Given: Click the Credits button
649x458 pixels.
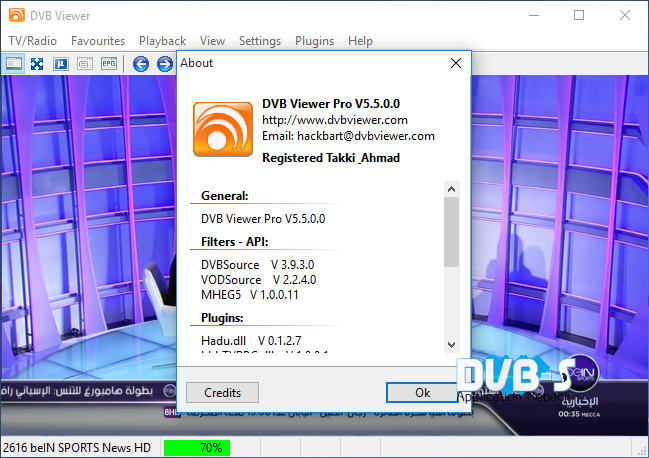Looking at the screenshot, I should tap(222, 392).
